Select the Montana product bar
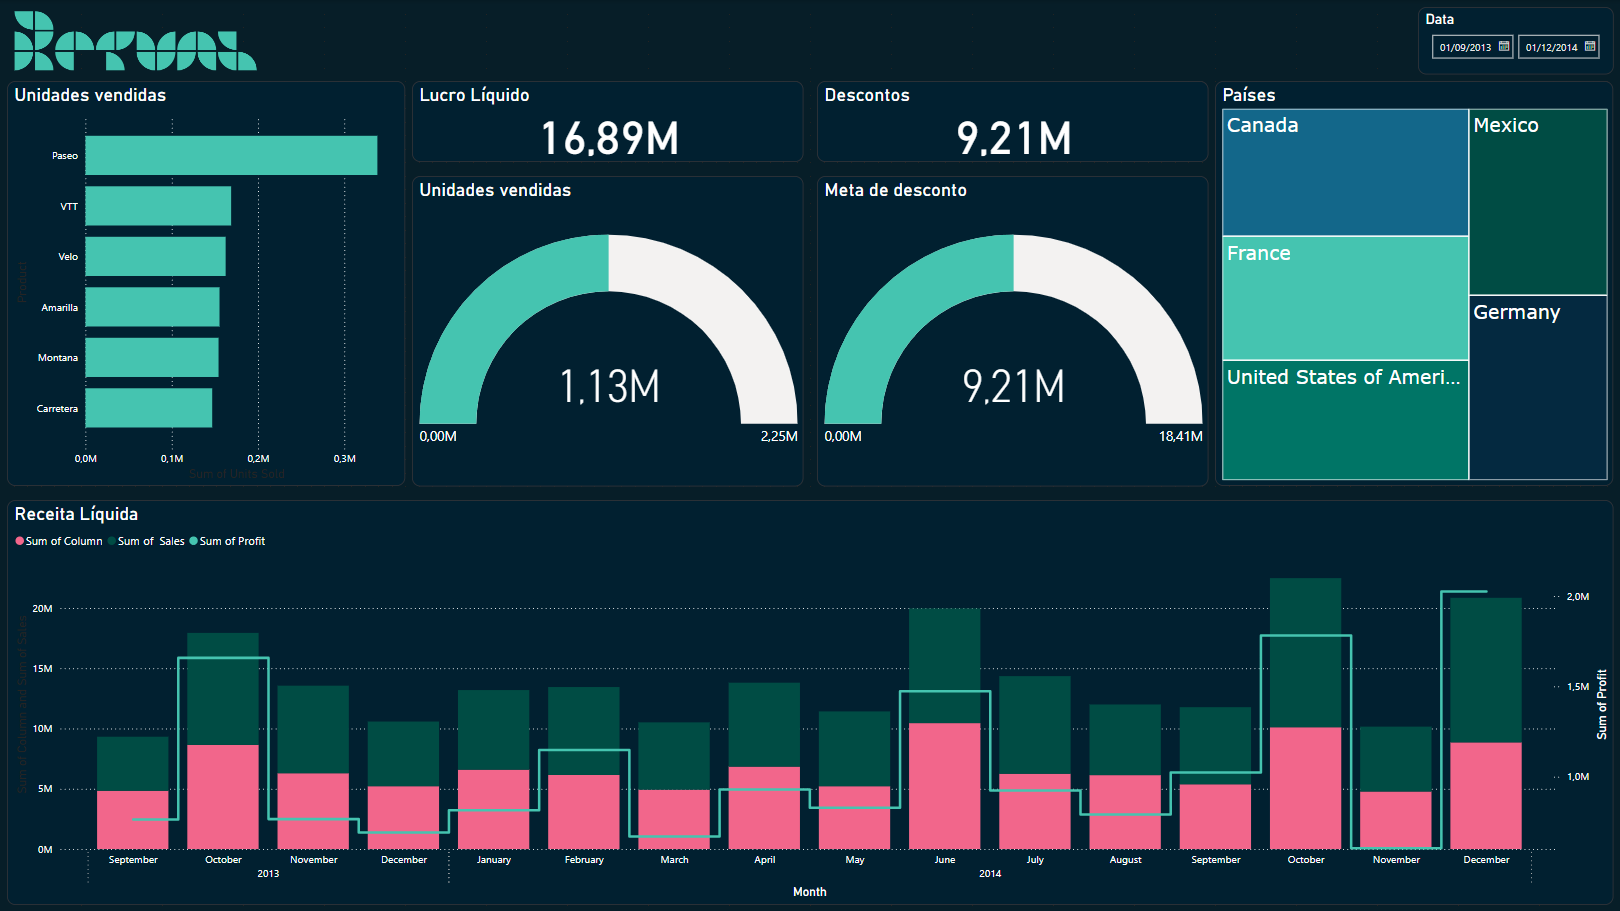 [151, 358]
